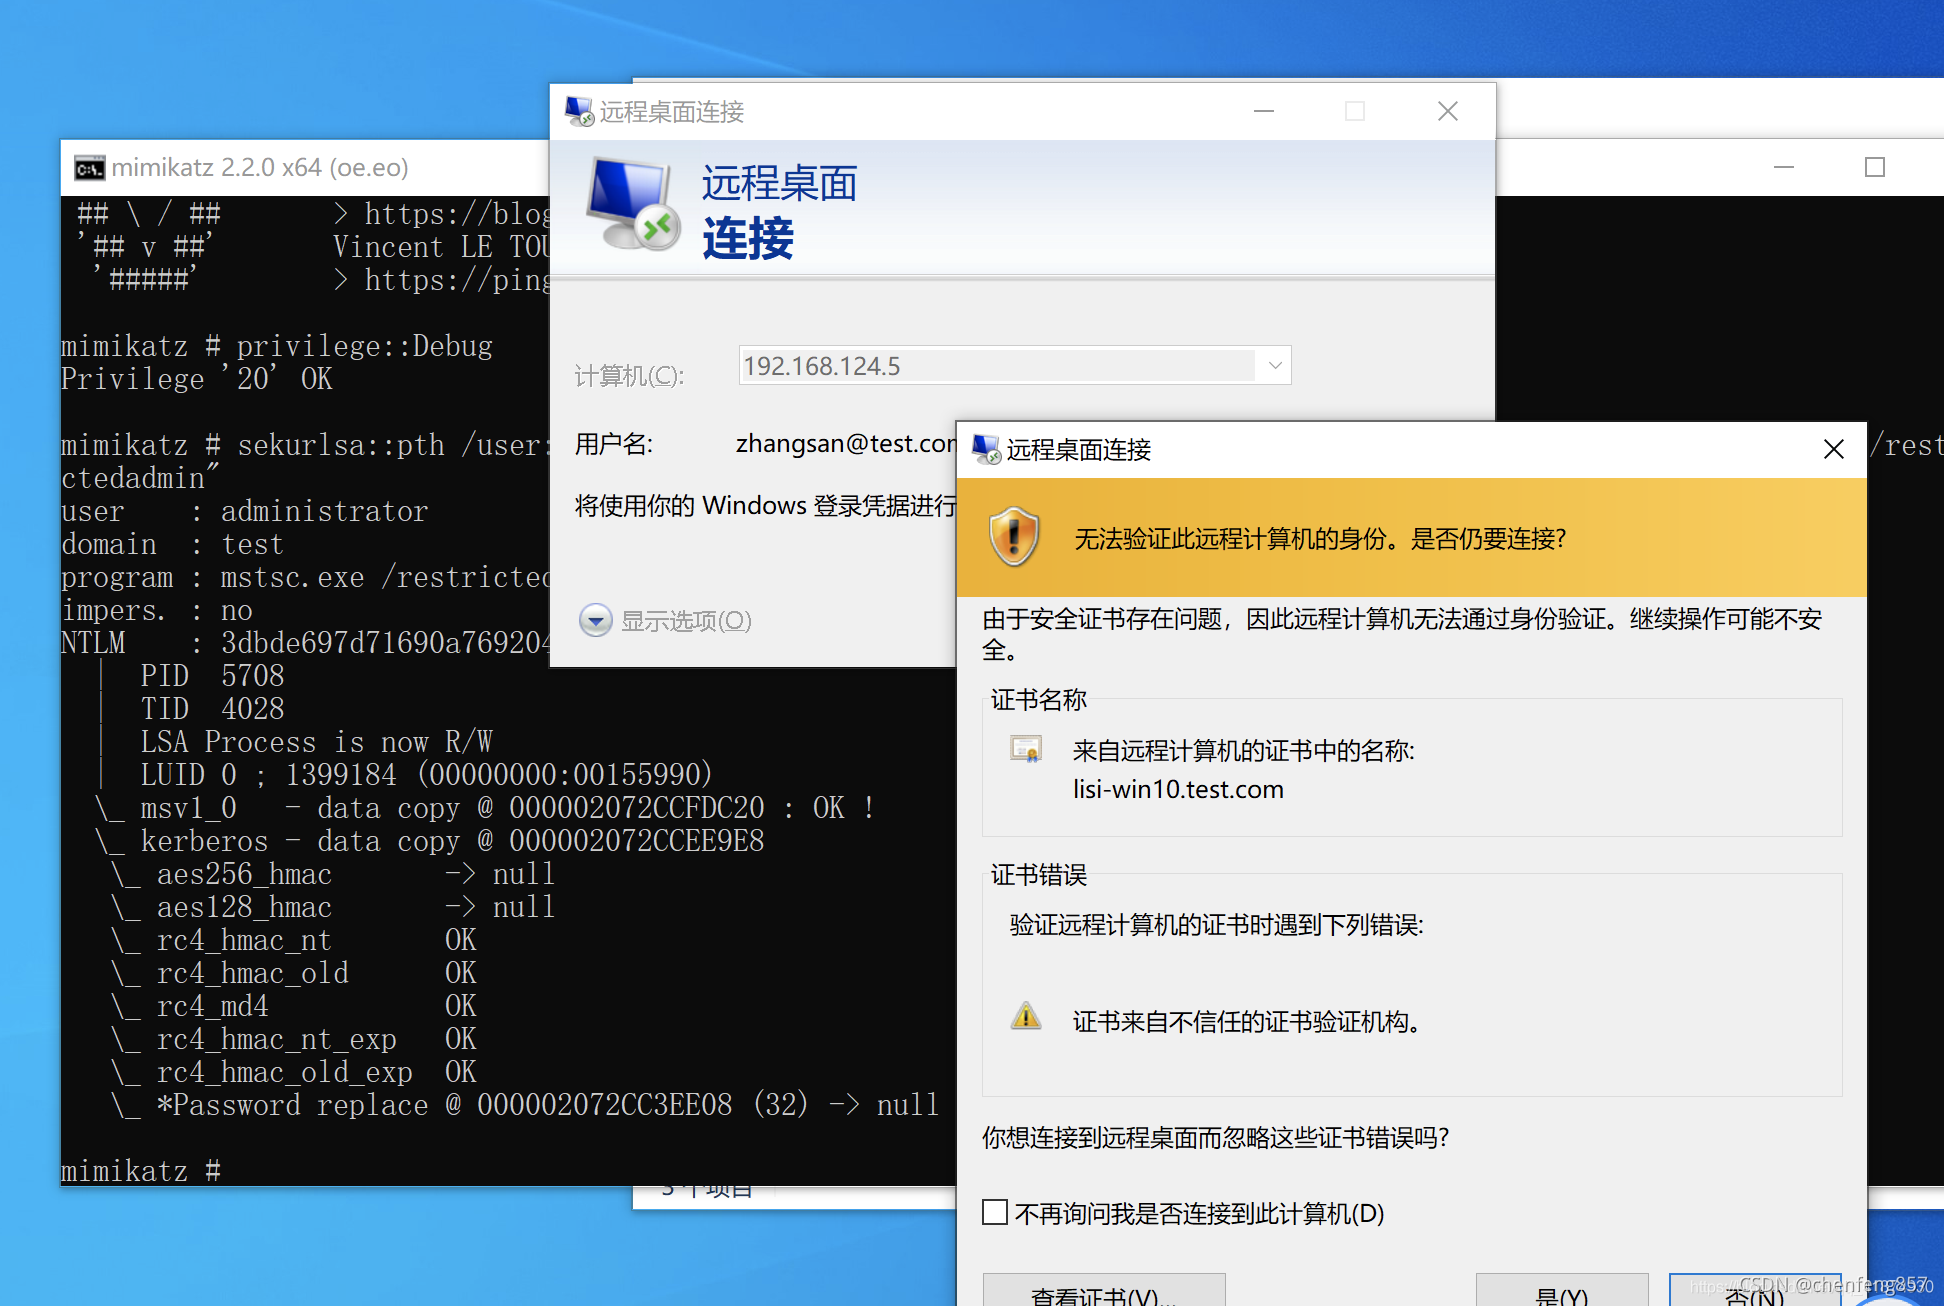Click the 'program : mstsc.exe' console line

[305, 577]
